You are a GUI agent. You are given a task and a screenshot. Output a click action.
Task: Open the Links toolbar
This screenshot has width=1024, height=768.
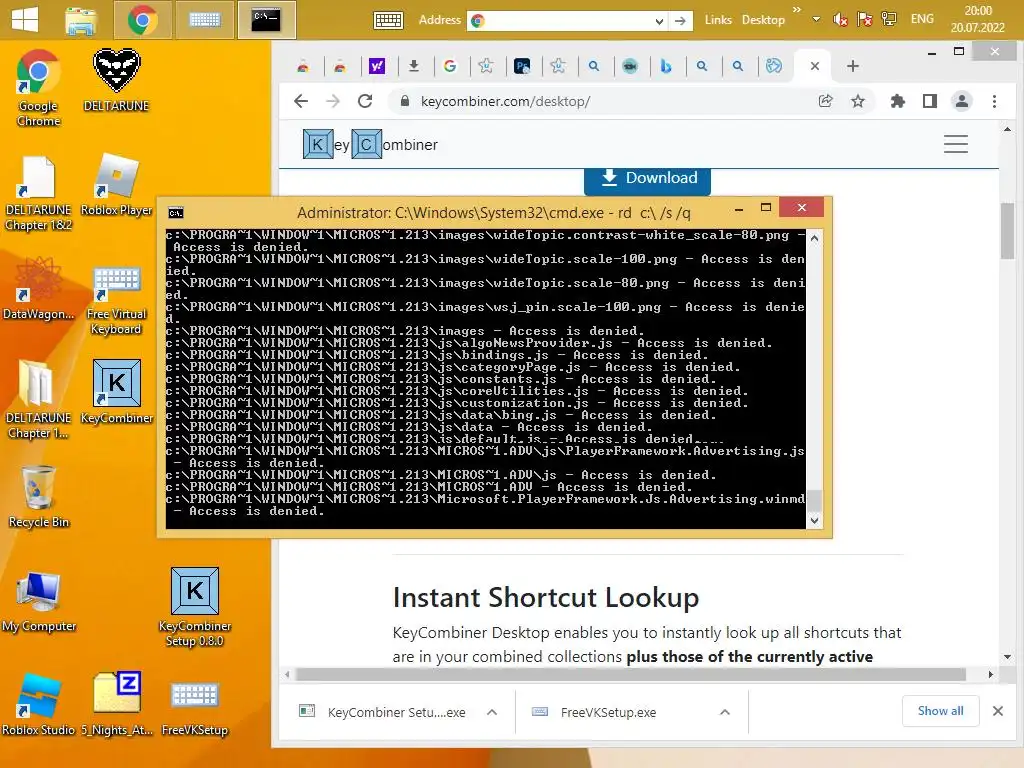click(x=718, y=20)
